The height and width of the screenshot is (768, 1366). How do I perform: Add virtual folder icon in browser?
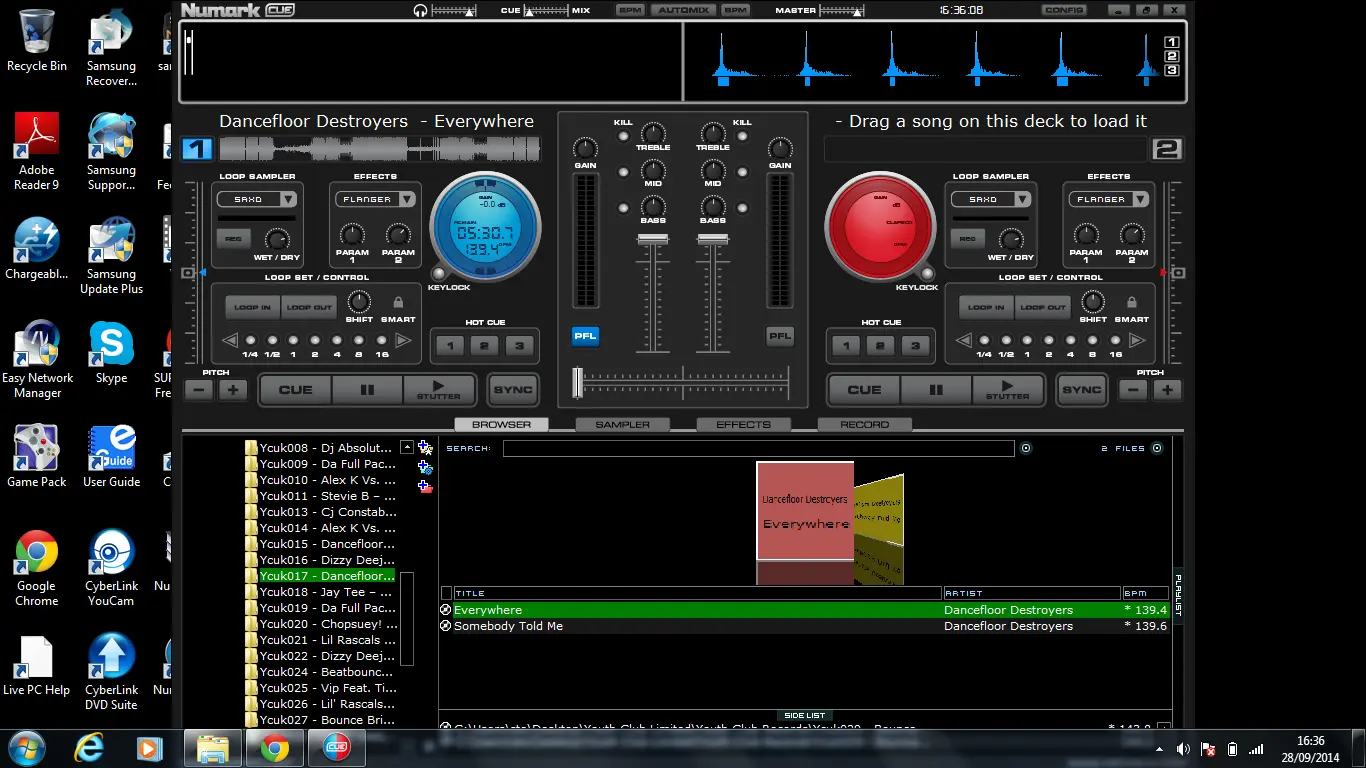(x=425, y=448)
